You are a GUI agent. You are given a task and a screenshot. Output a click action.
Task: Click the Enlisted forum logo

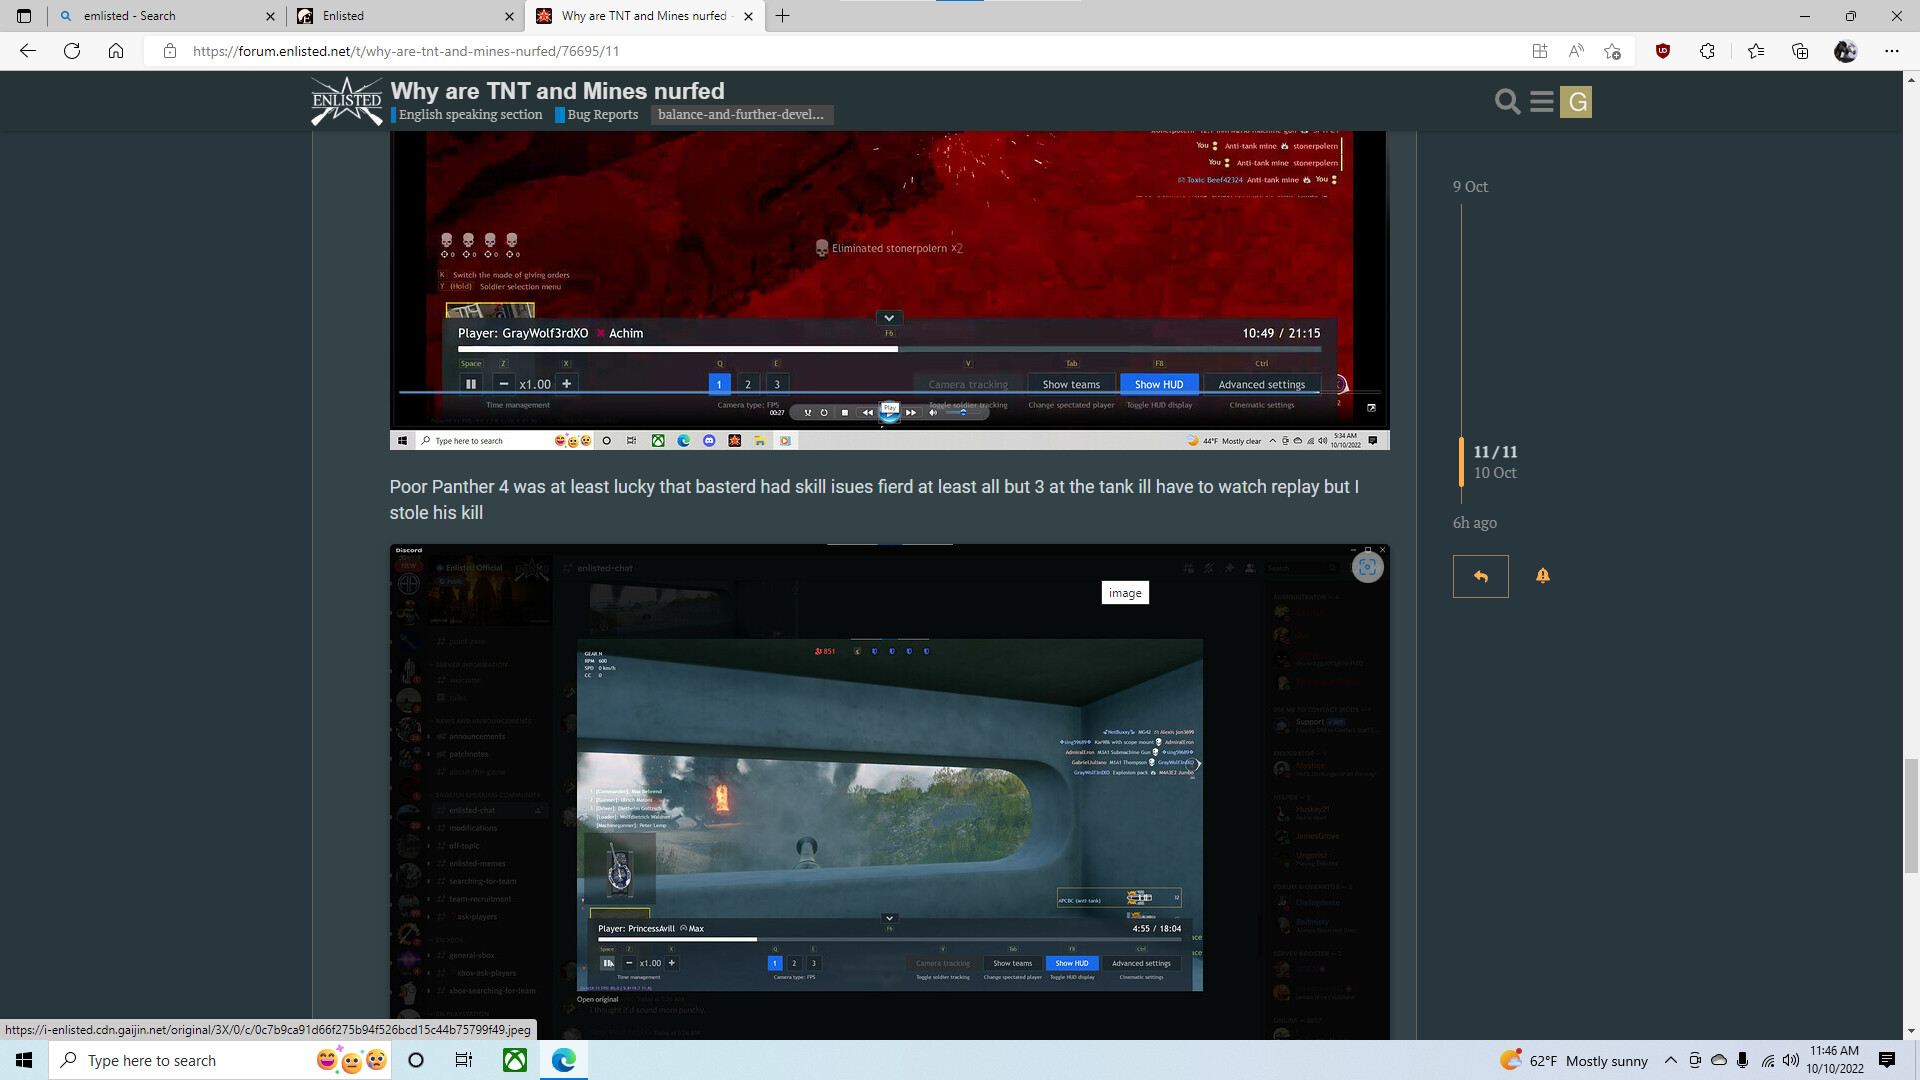[x=346, y=101]
